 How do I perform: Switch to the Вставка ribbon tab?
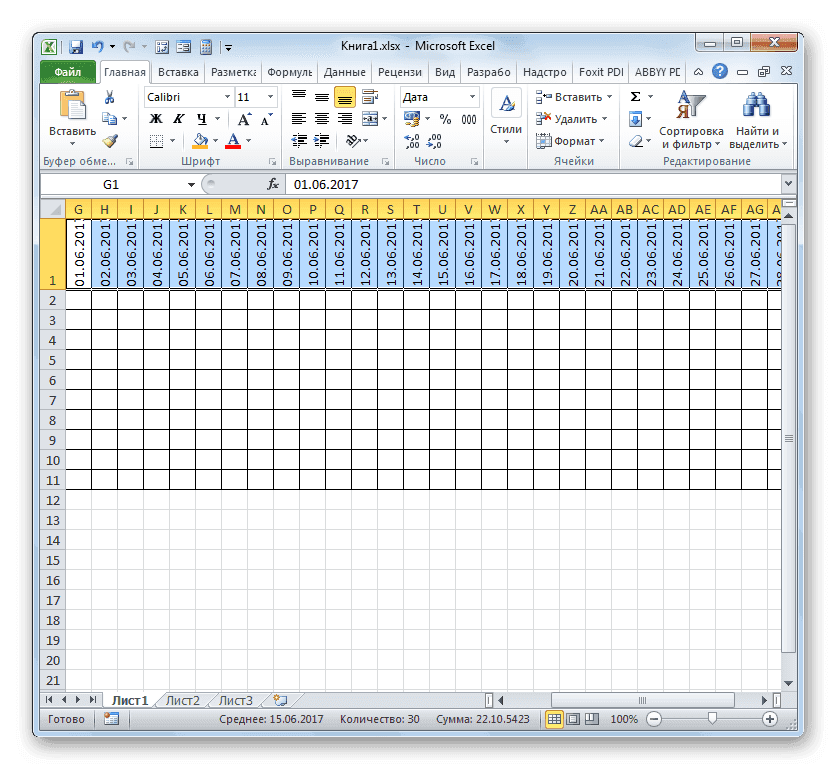click(177, 72)
